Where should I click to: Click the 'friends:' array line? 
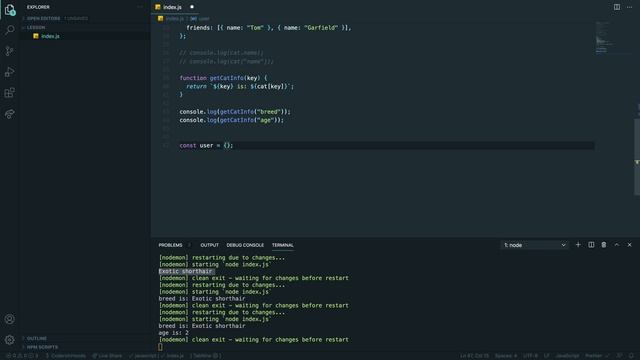click(269, 28)
